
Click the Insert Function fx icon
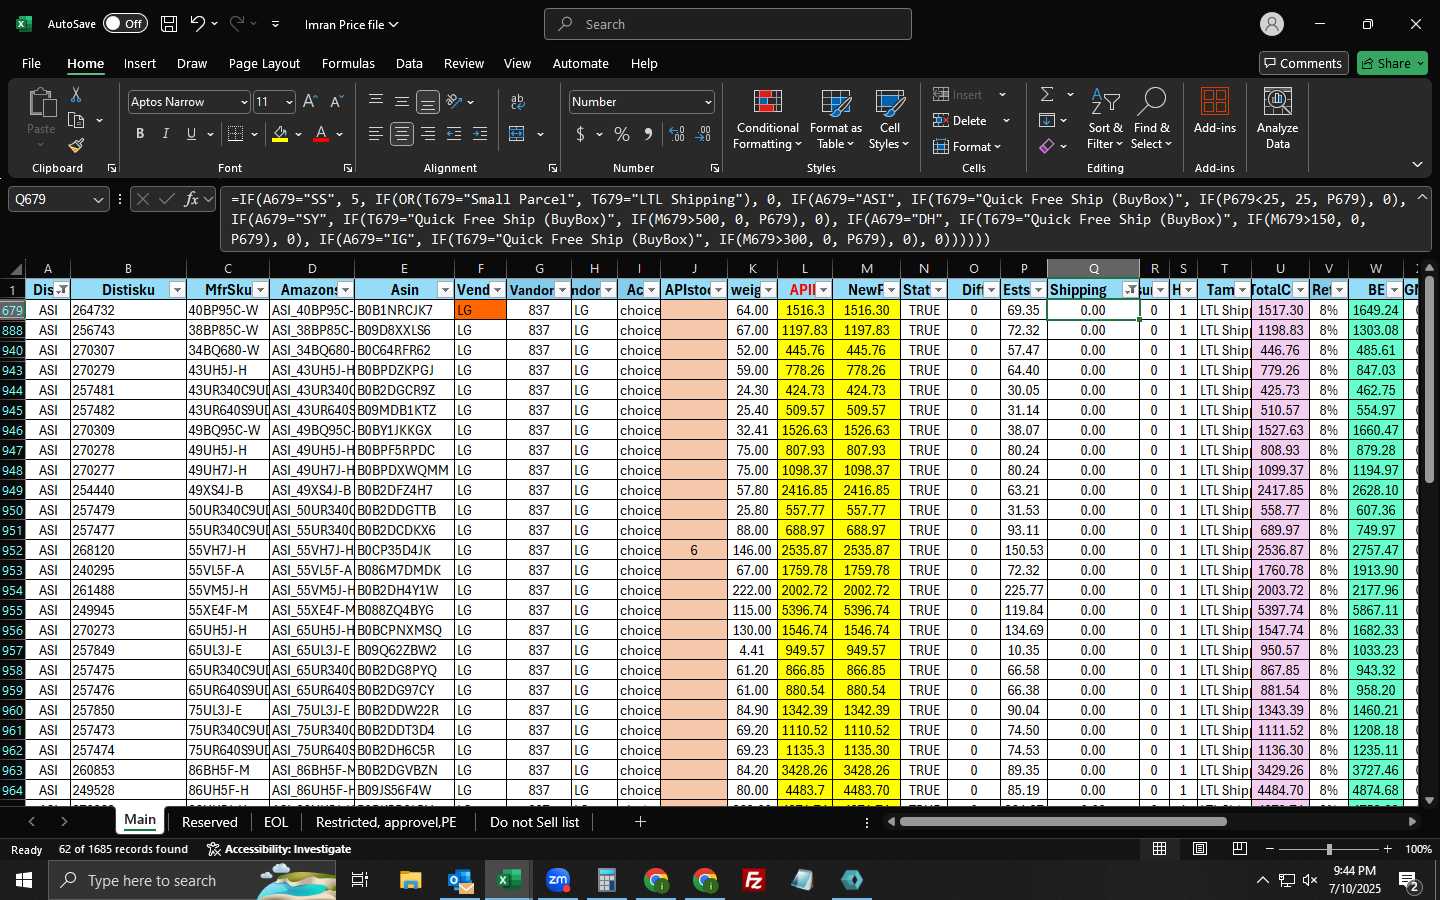point(191,199)
